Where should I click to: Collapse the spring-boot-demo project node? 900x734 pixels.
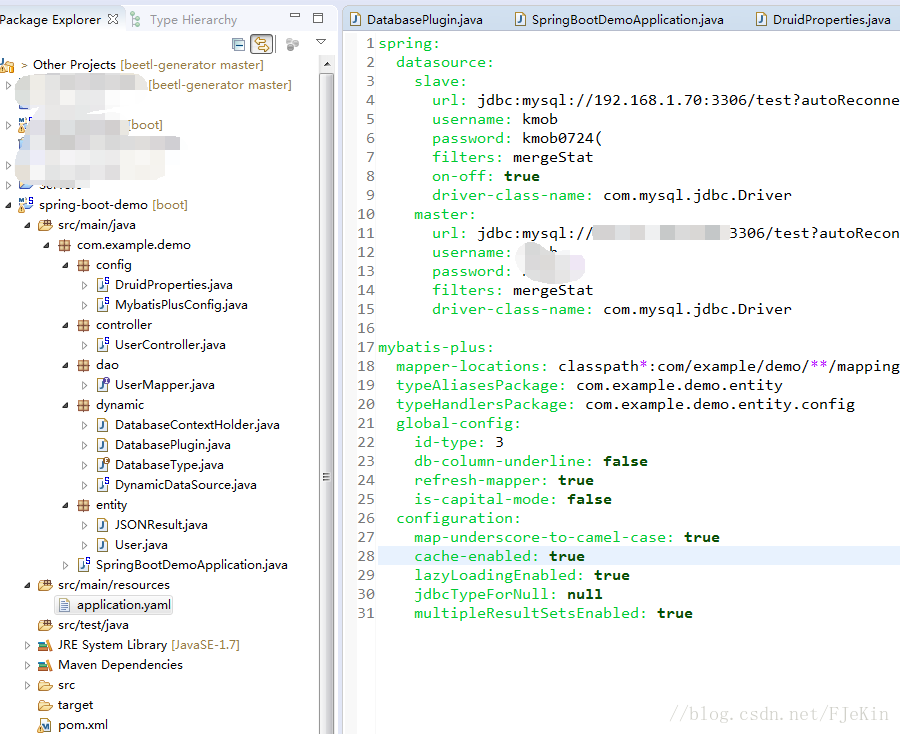8,205
